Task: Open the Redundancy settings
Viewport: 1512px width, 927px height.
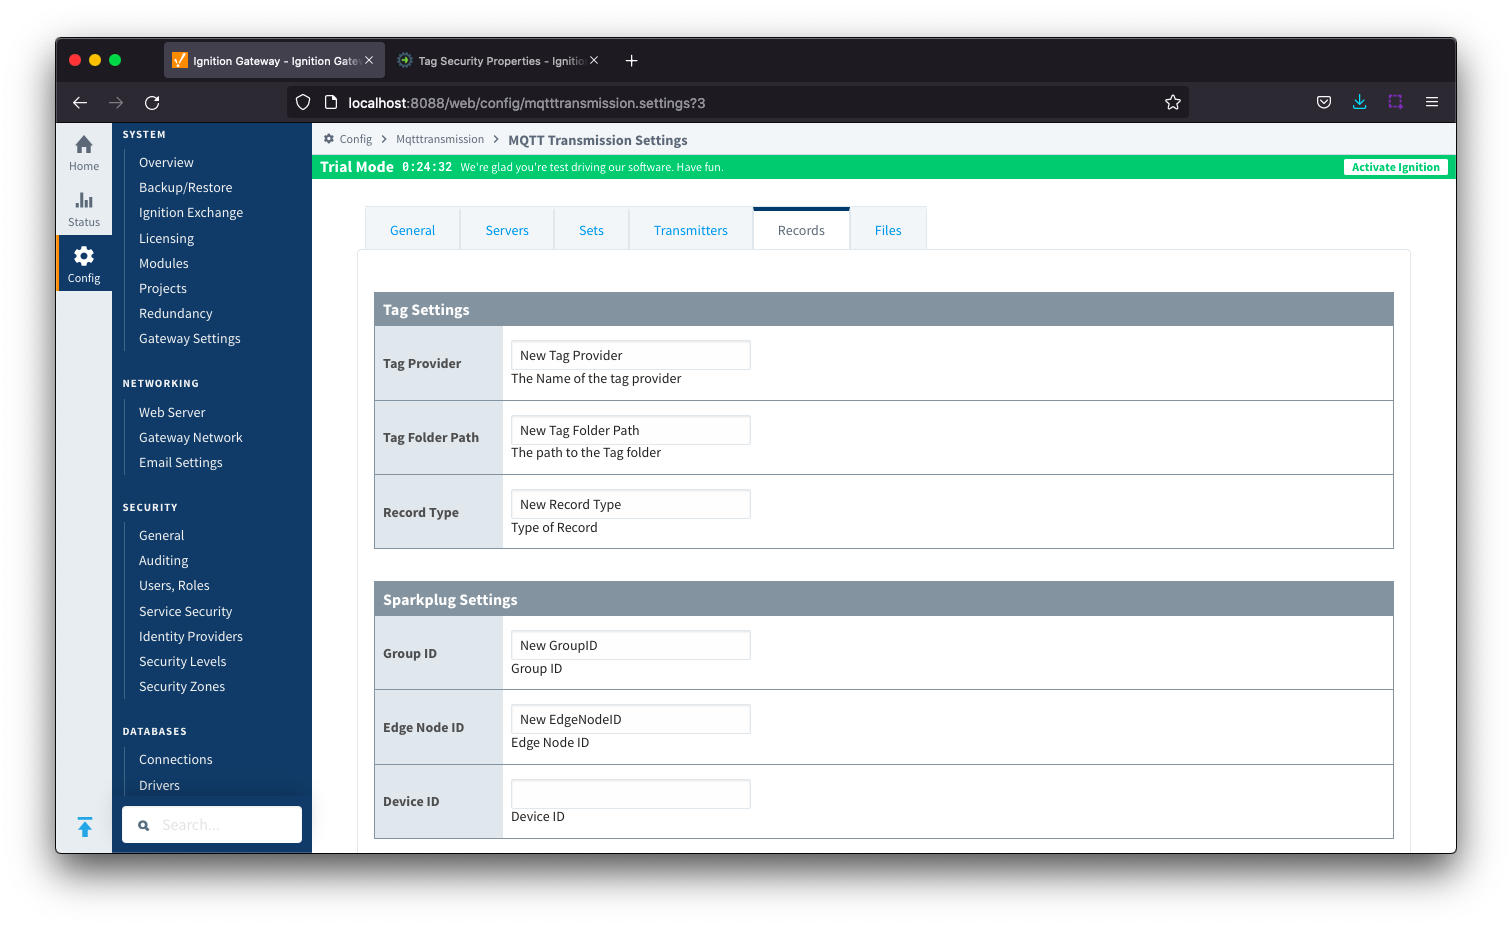Action: 176,314
